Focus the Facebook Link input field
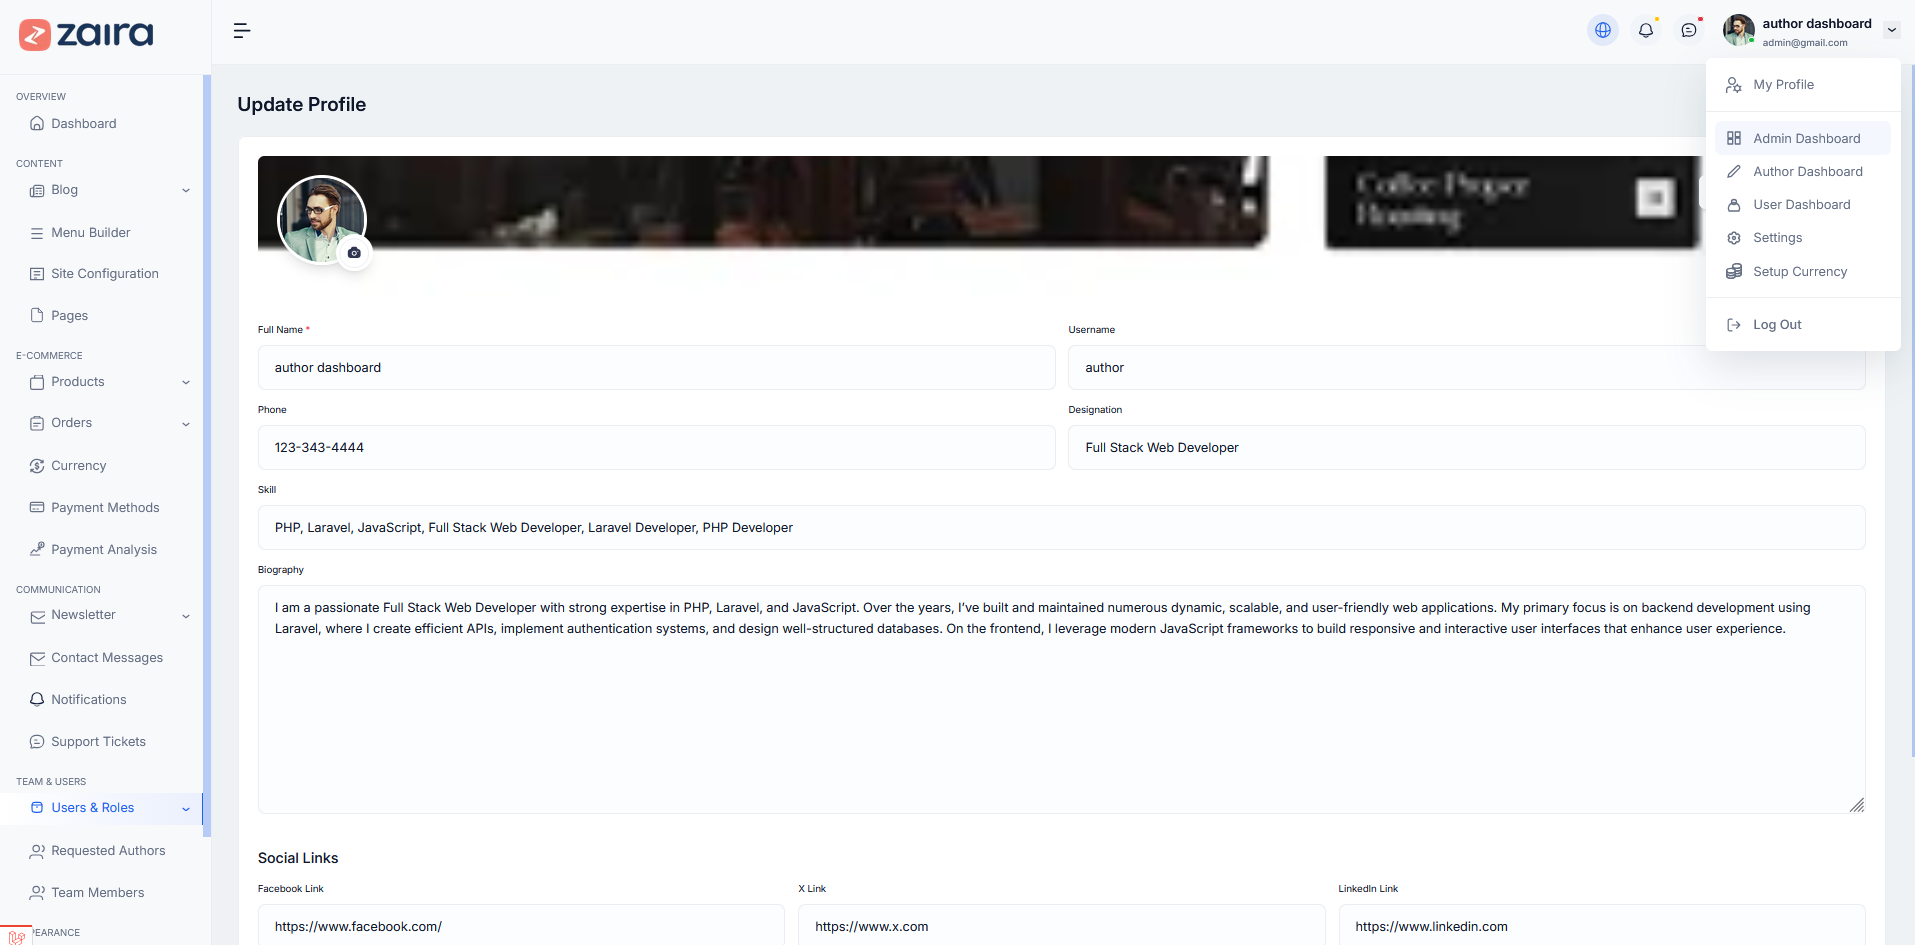Screen dimensions: 1915x945 click(521, 926)
